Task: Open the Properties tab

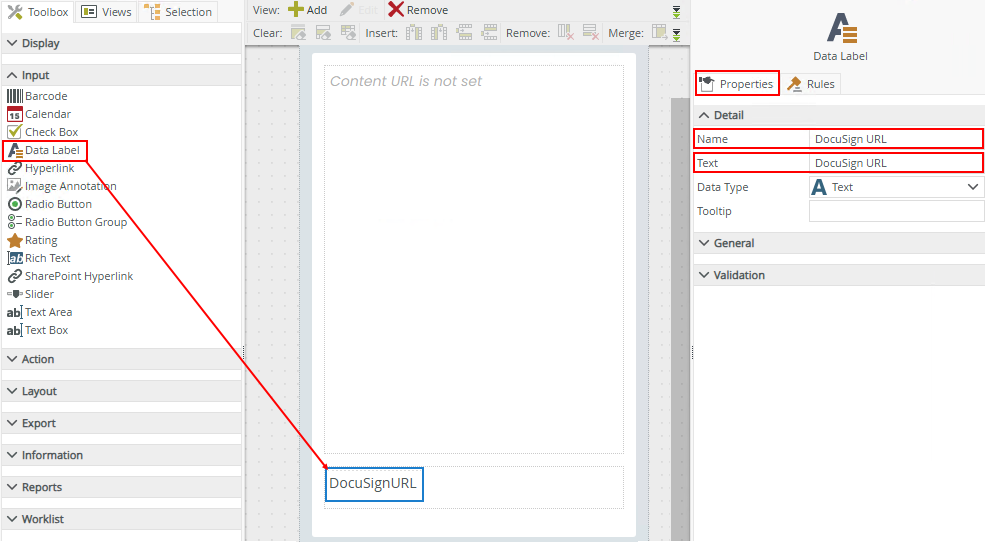Action: (737, 84)
